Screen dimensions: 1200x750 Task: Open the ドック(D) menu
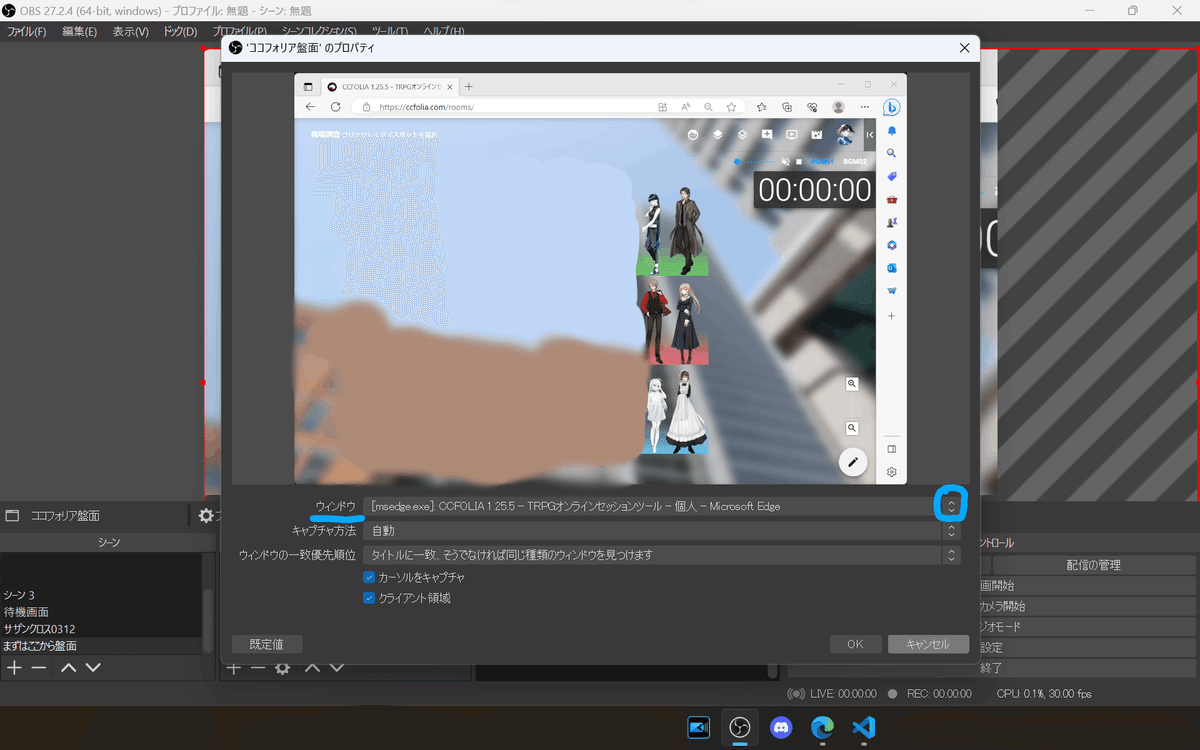click(180, 32)
